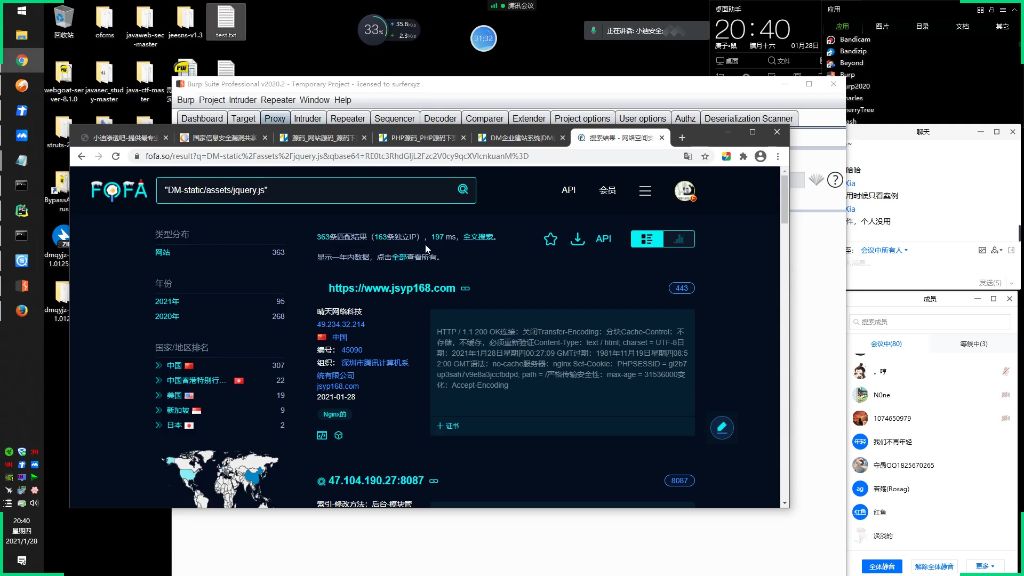Screen dimensions: 1024x576
Task: Open the chat recipient dropdown 会议中所有人
Action: click(884, 250)
